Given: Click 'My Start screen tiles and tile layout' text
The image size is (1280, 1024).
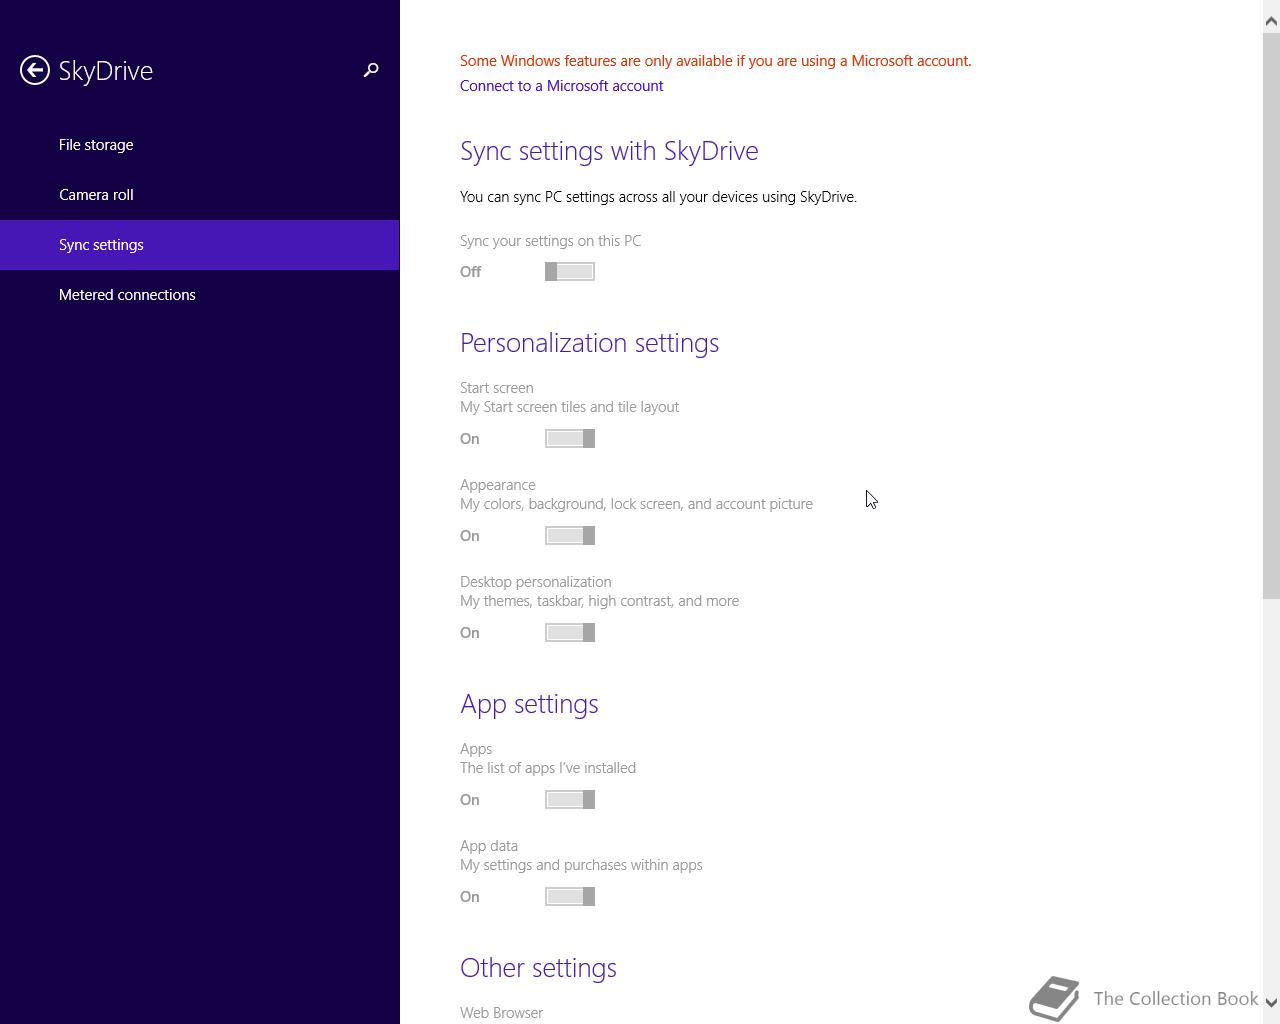Looking at the screenshot, I should pyautogui.click(x=569, y=407).
